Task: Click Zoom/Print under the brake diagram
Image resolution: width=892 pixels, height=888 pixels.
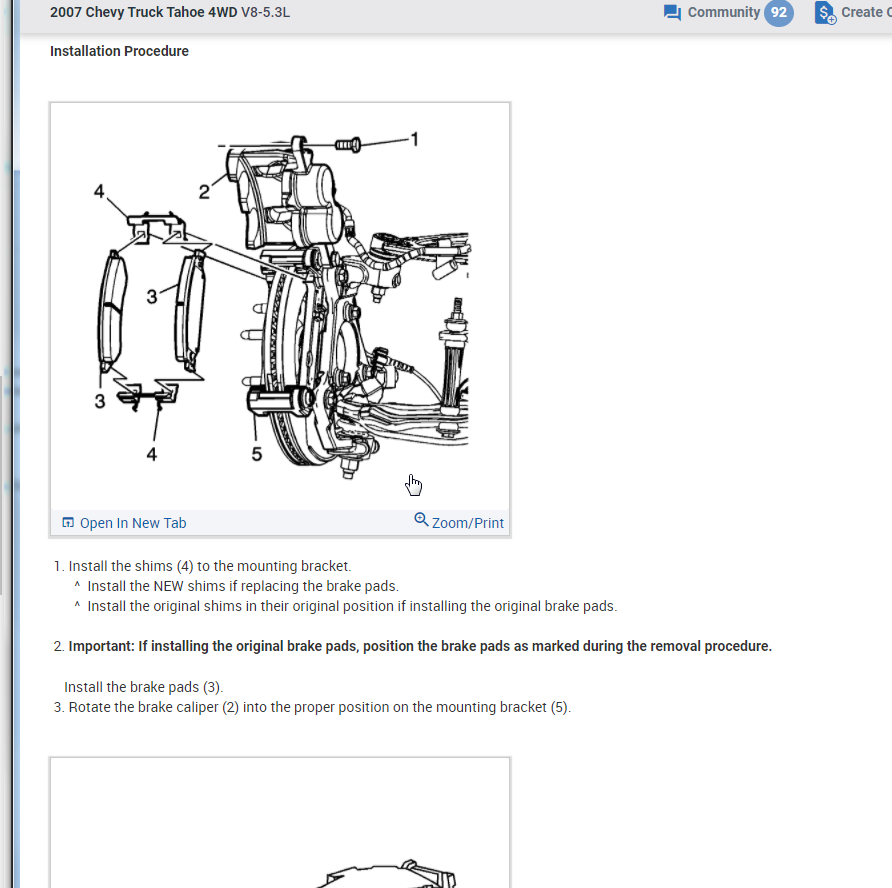Action: (468, 523)
